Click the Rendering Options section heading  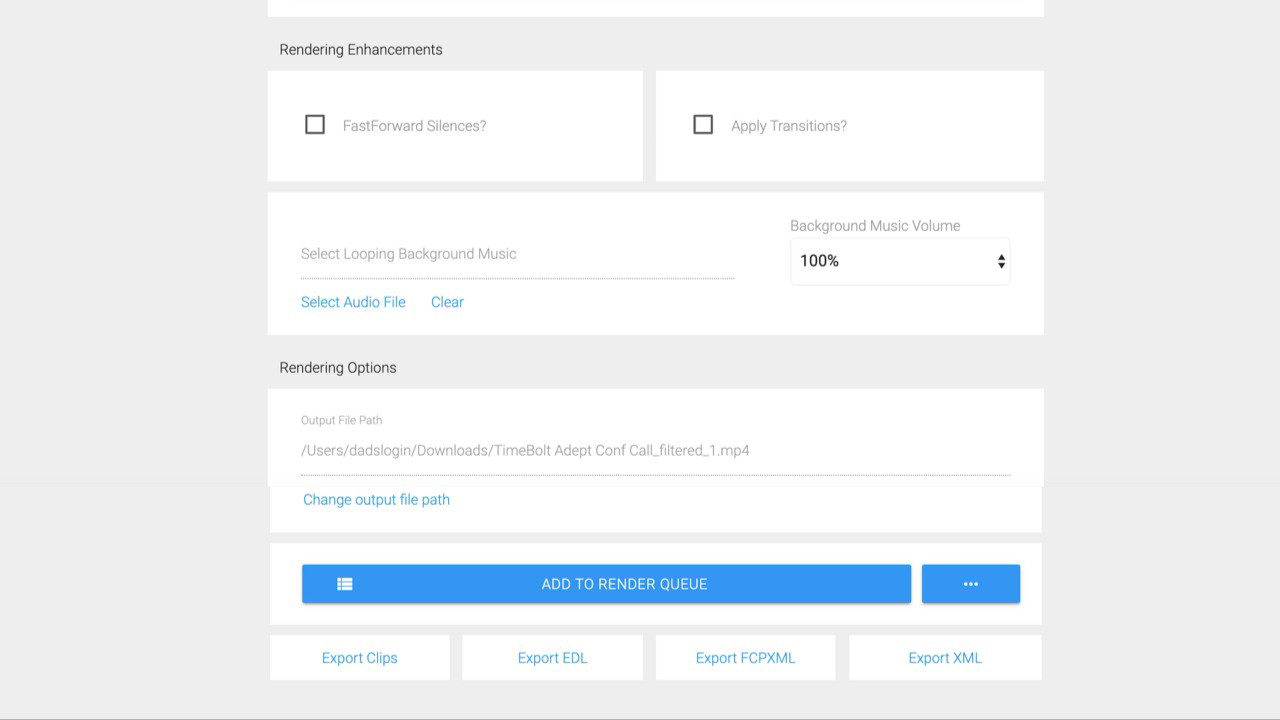tap(338, 368)
